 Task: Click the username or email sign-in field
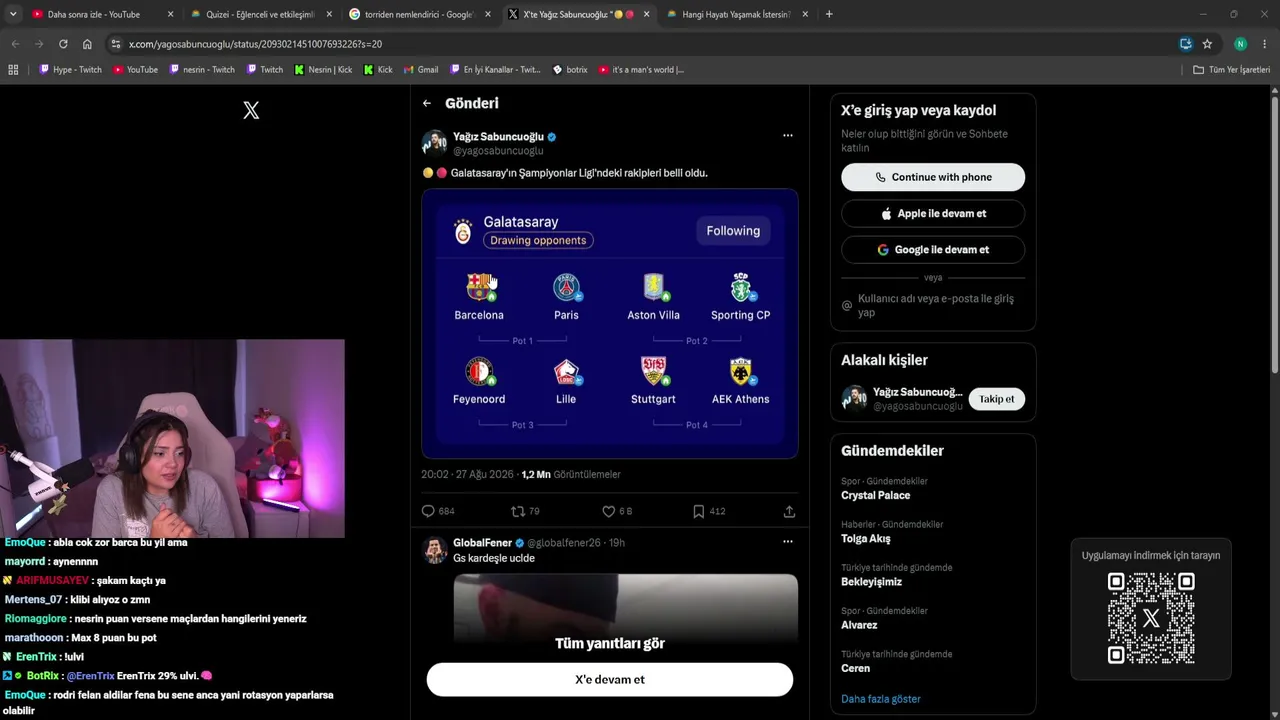933,305
